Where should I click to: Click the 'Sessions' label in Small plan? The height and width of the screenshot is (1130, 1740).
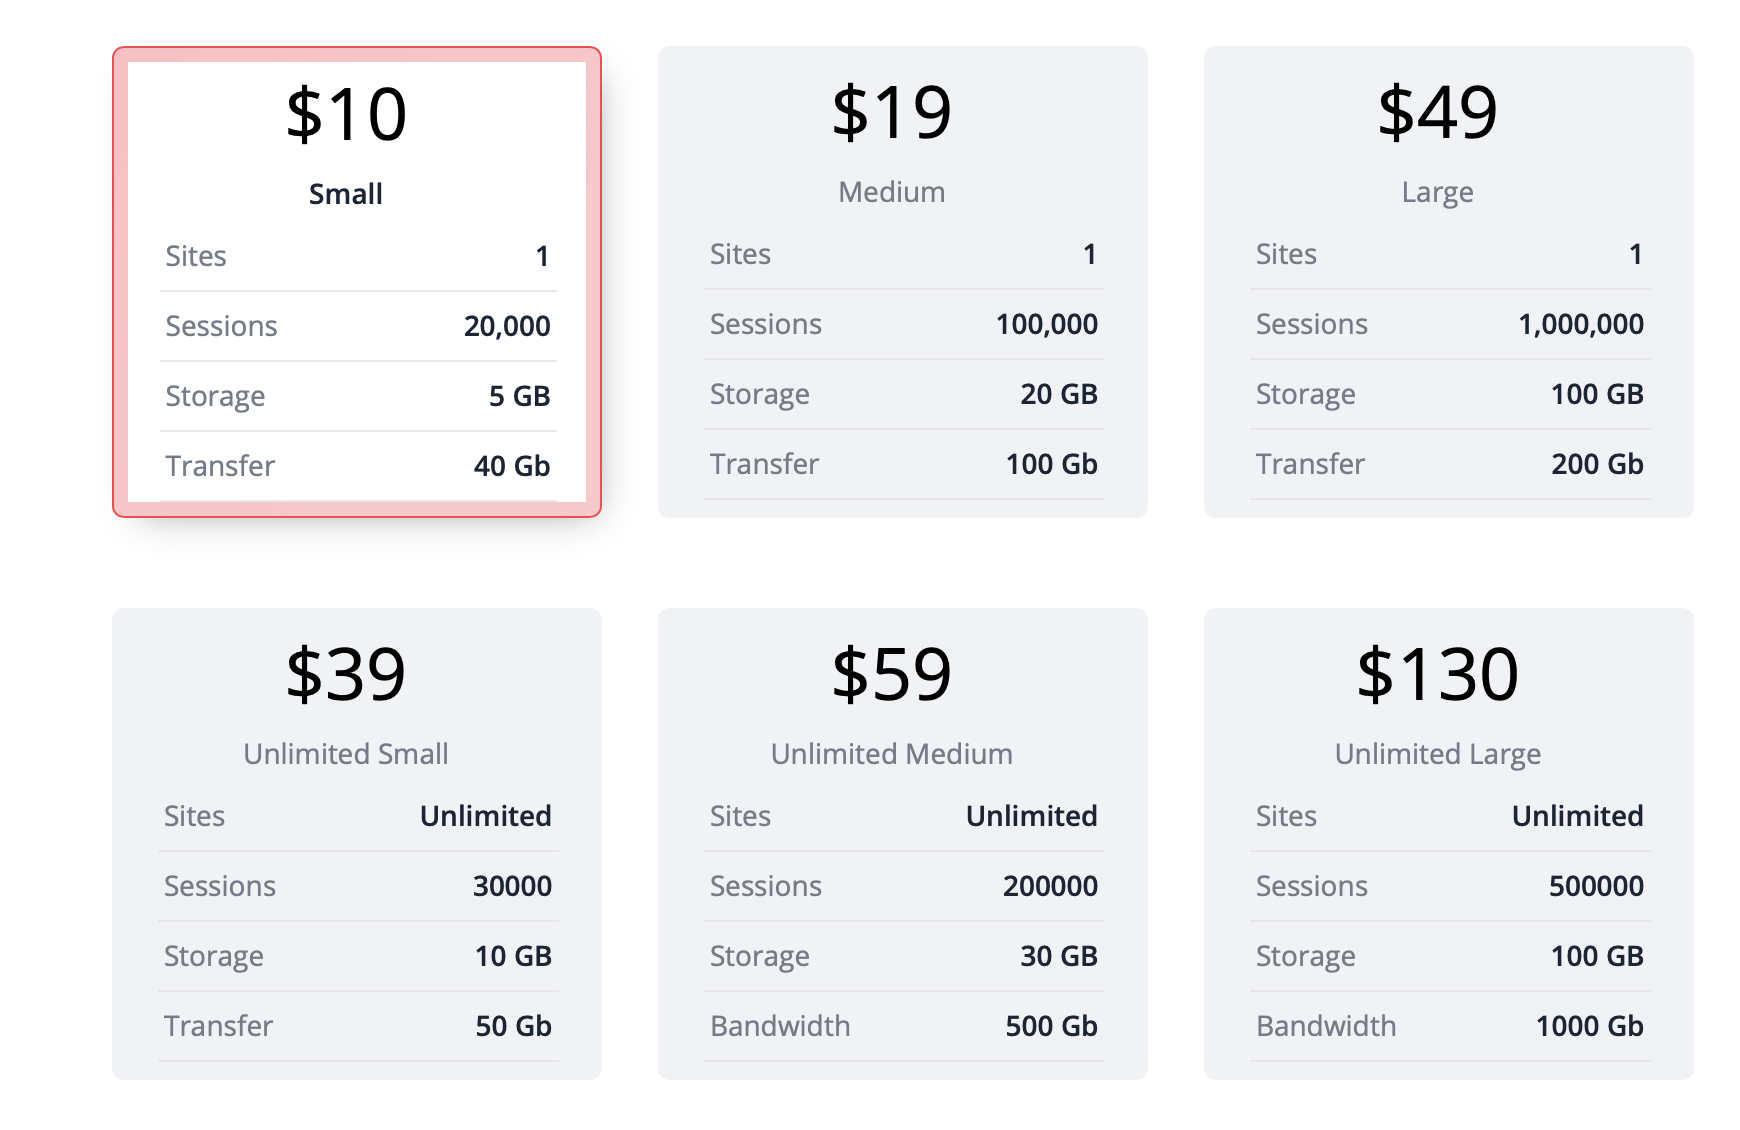point(221,326)
